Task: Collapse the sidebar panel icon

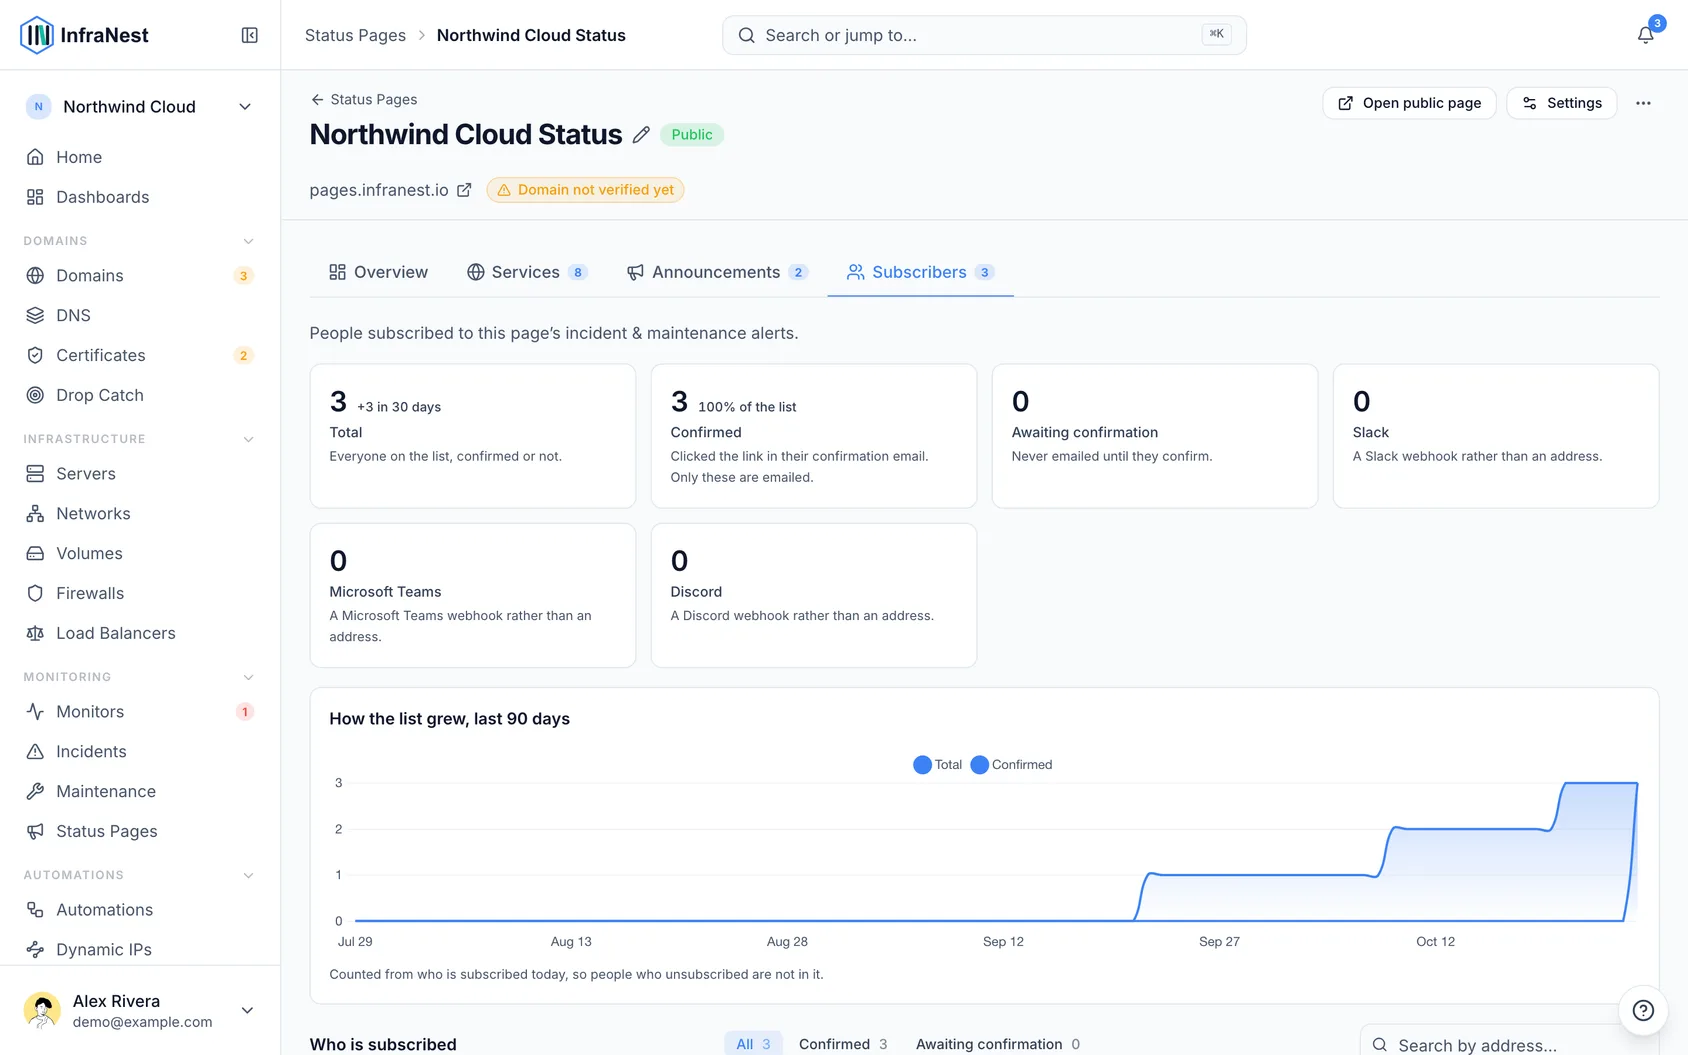Action: click(250, 35)
